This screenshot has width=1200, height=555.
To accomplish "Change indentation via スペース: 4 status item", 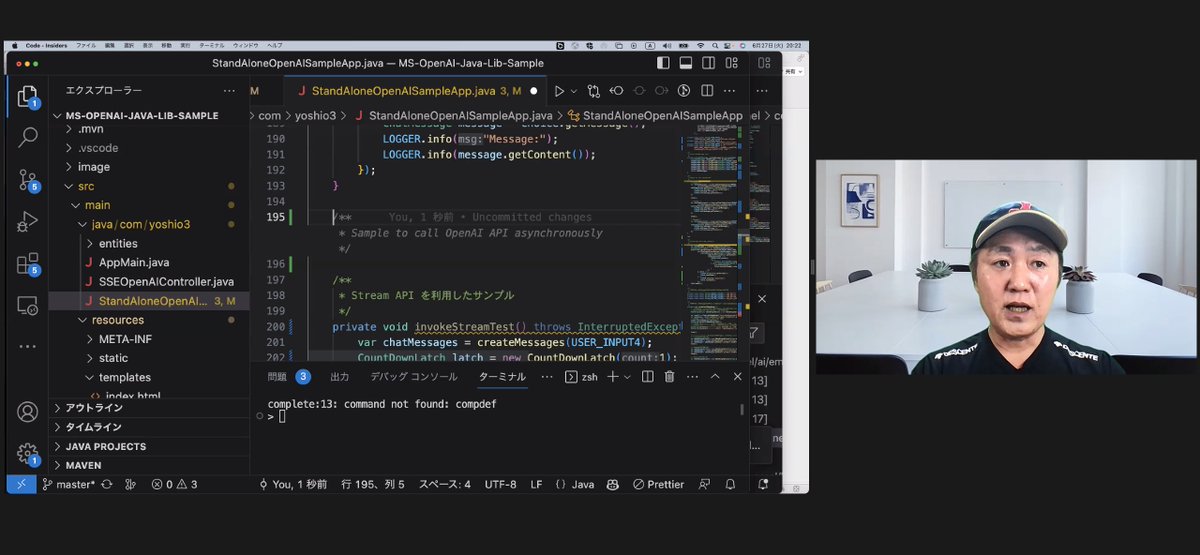I will [x=444, y=484].
